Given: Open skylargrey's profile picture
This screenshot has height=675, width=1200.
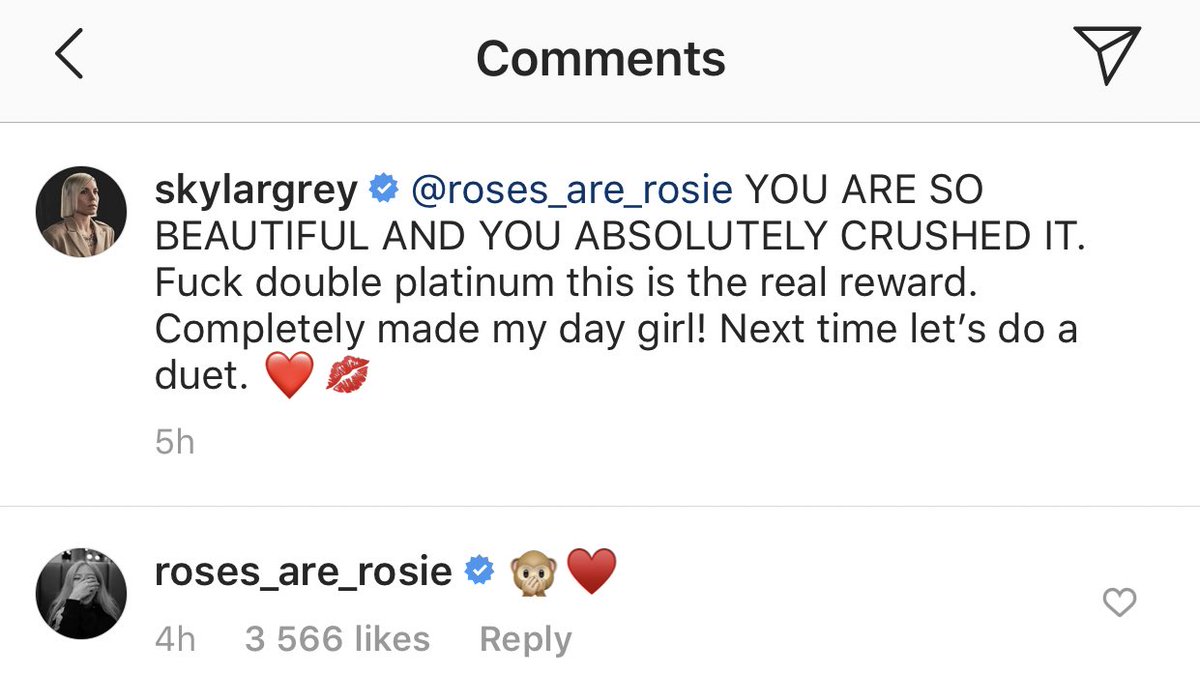Looking at the screenshot, I should click(81, 212).
